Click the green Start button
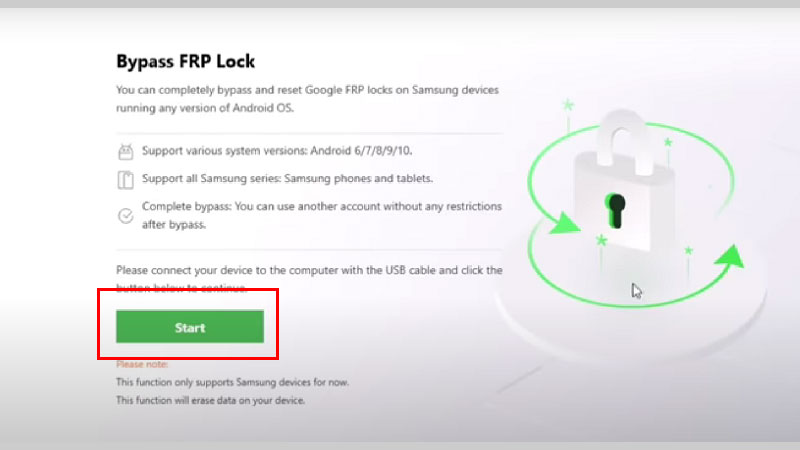The height and width of the screenshot is (450, 800). 190,327
